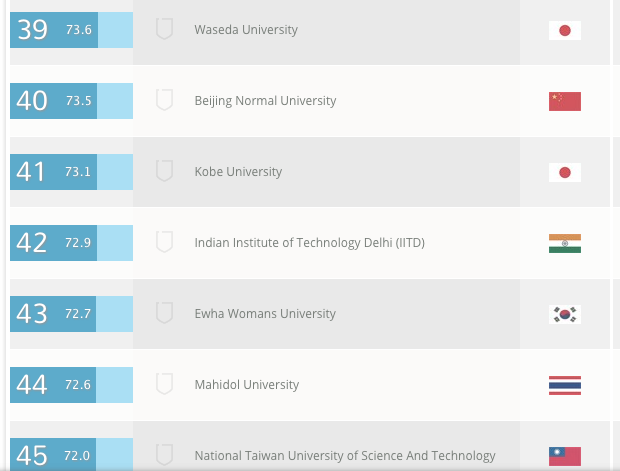
Task: Click rank 44 score bar showing 72.6
Action: (71, 385)
